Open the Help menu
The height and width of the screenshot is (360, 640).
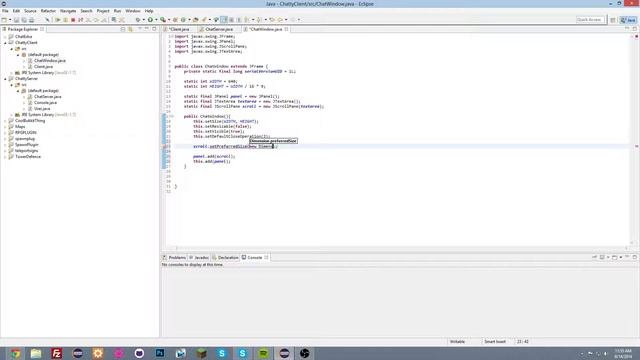[149, 11]
